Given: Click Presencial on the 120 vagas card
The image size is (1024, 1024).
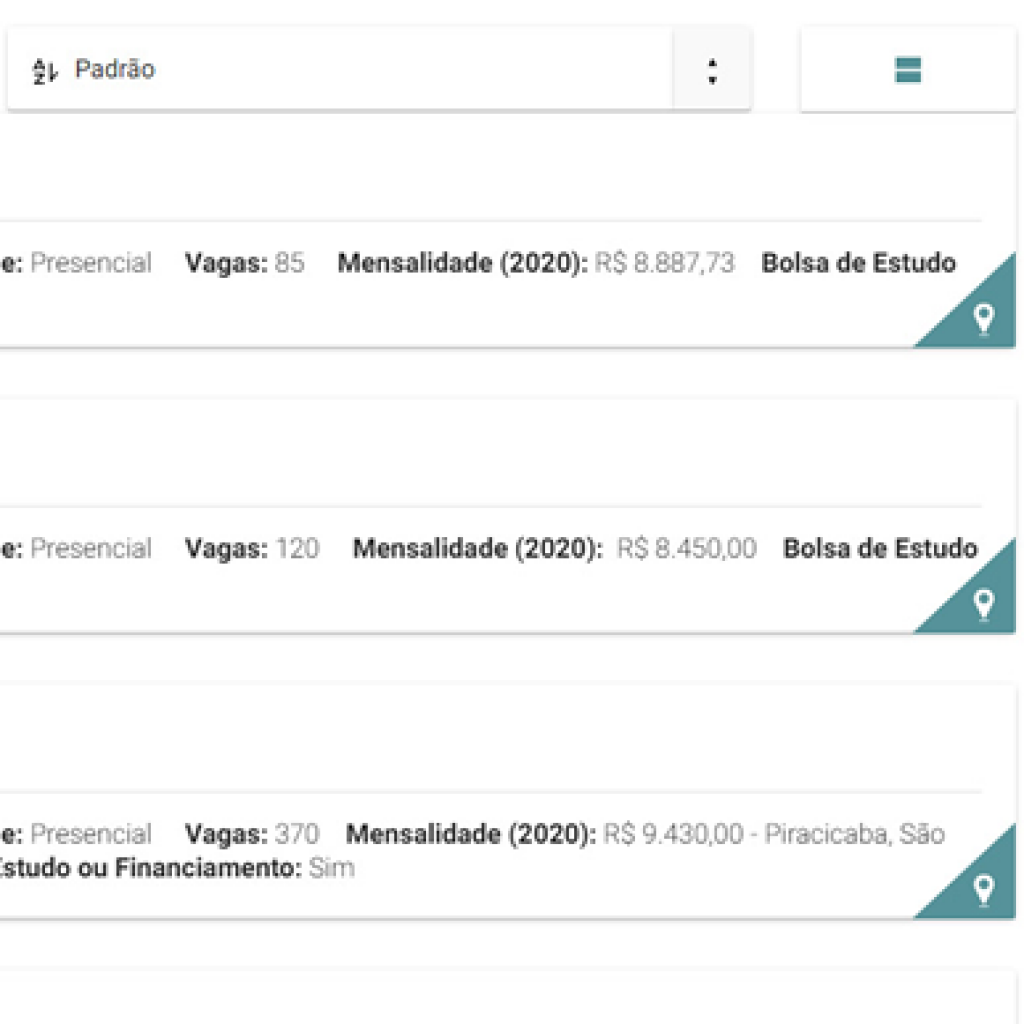Looking at the screenshot, I should point(91,548).
